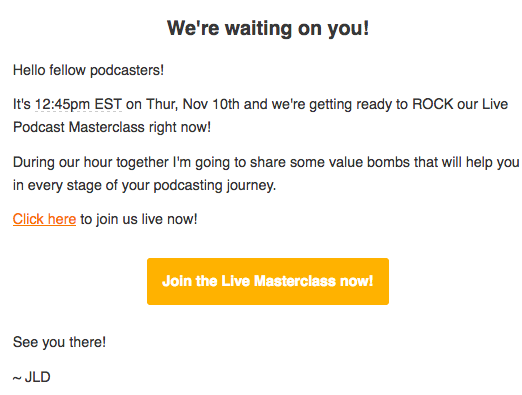This screenshot has width=522, height=395.
Task: Click the "See you there!" closing line
Action: [x=59, y=342]
